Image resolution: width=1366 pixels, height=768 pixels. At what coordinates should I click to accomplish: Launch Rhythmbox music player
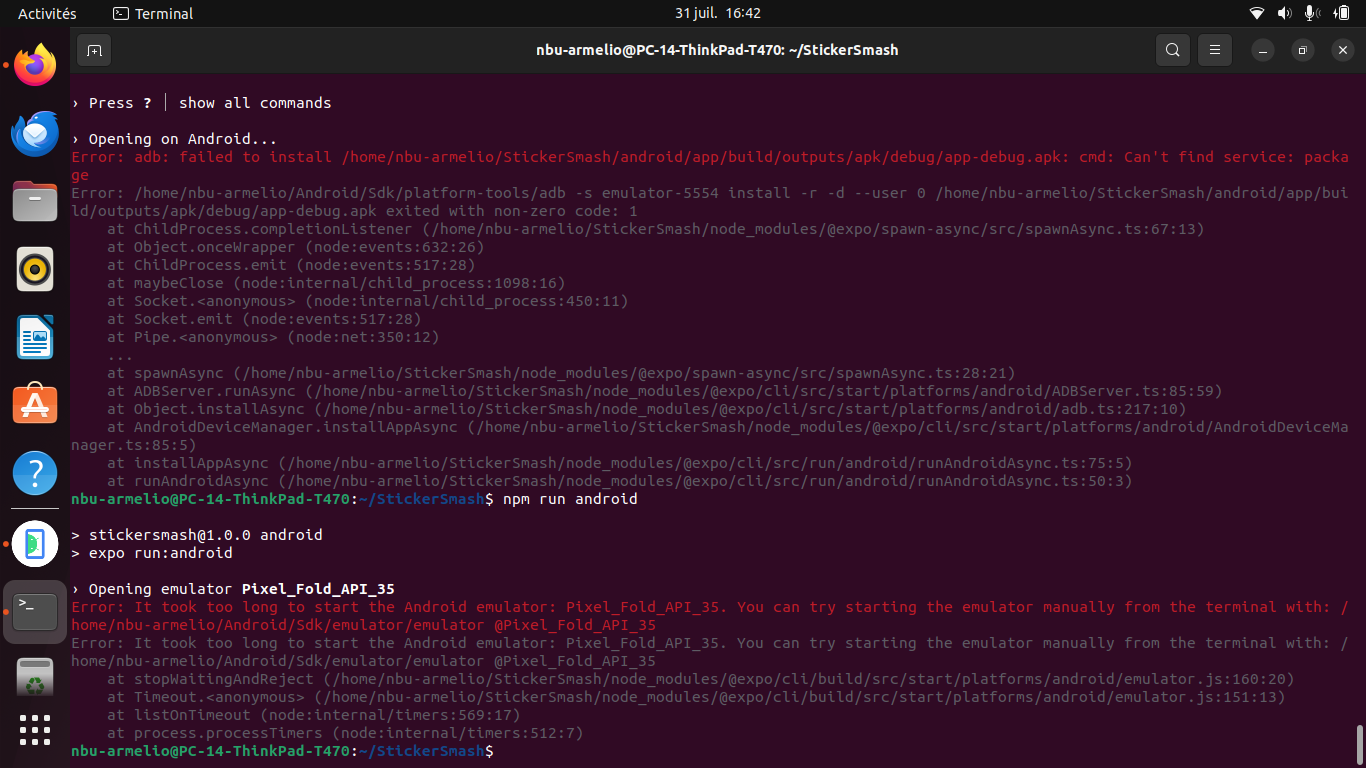pyautogui.click(x=35, y=270)
